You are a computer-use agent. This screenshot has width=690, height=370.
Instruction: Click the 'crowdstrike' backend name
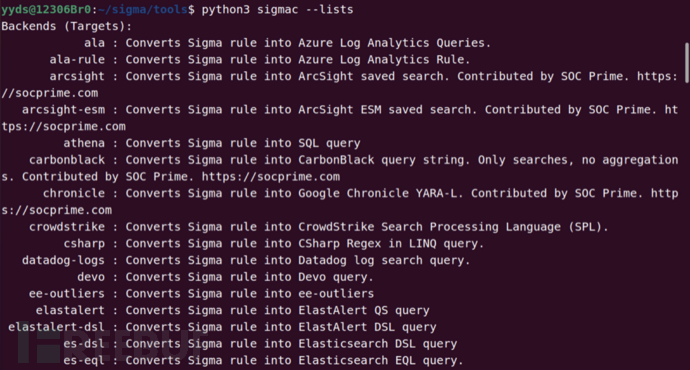(67, 227)
